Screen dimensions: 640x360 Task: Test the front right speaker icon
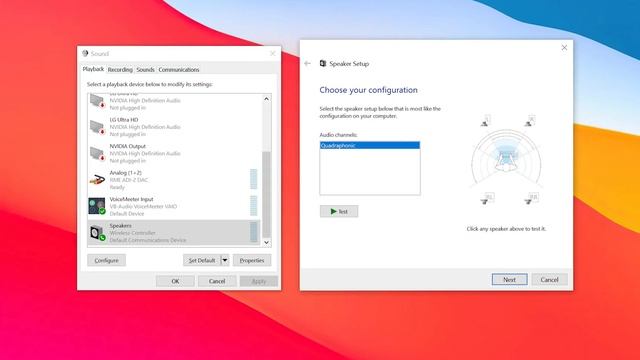coord(529,121)
